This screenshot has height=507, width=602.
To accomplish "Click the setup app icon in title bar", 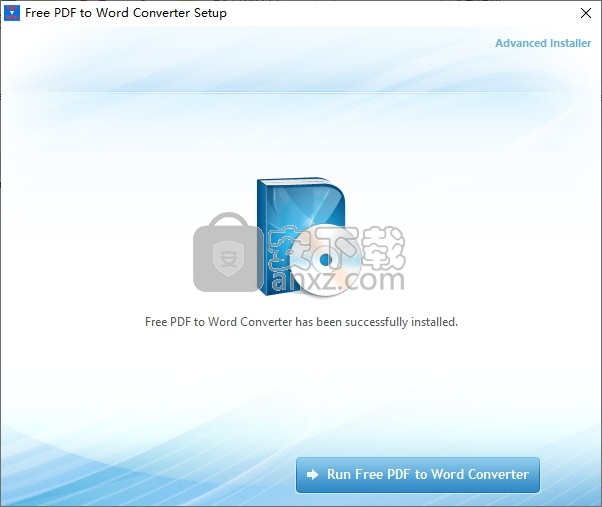I will pos(12,13).
